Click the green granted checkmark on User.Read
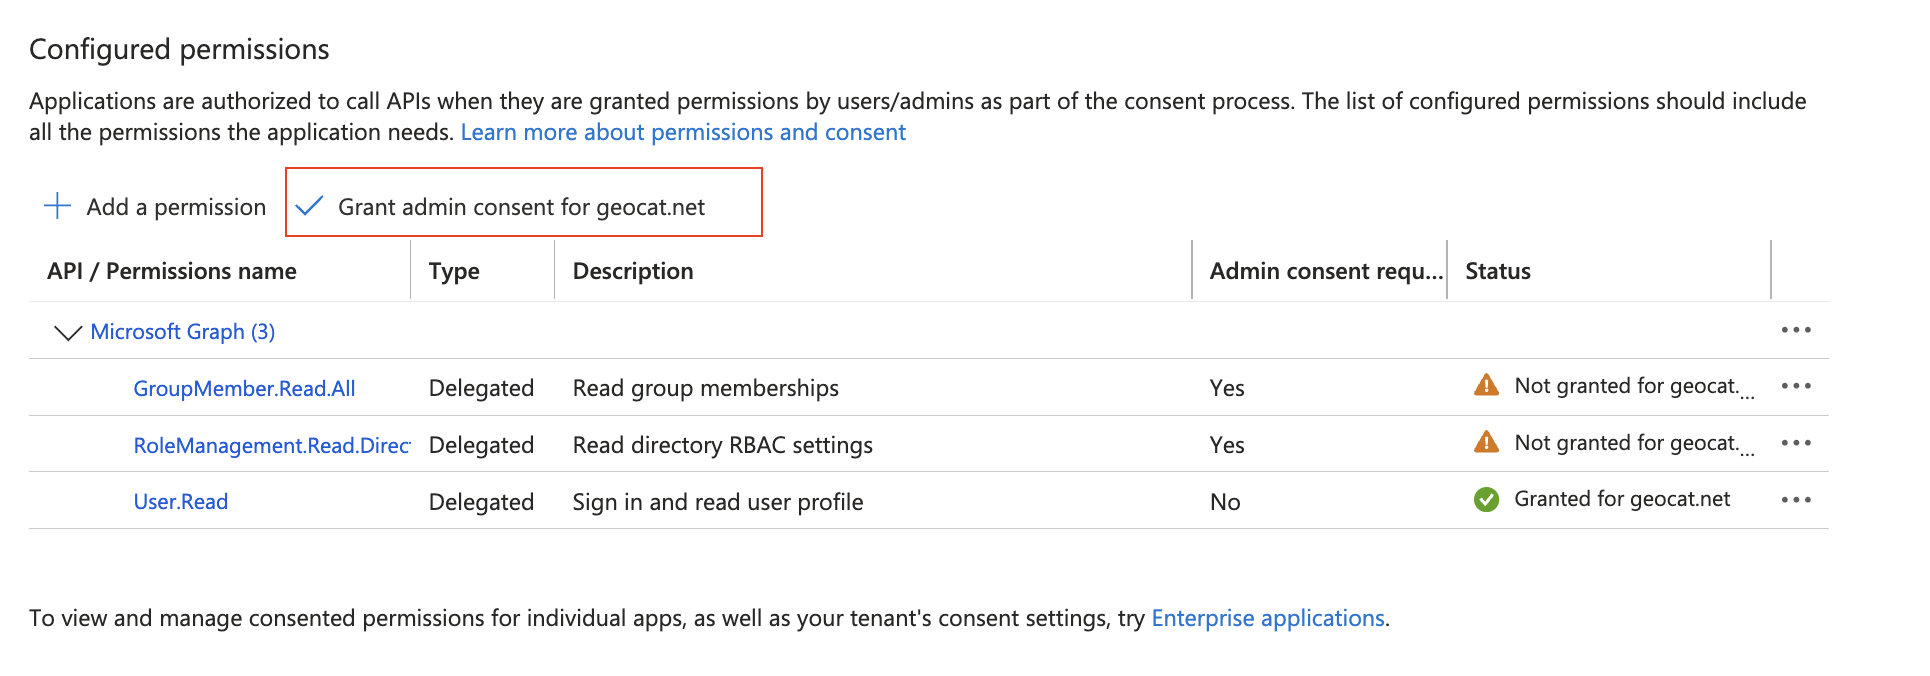This screenshot has width=1930, height=676. point(1486,499)
